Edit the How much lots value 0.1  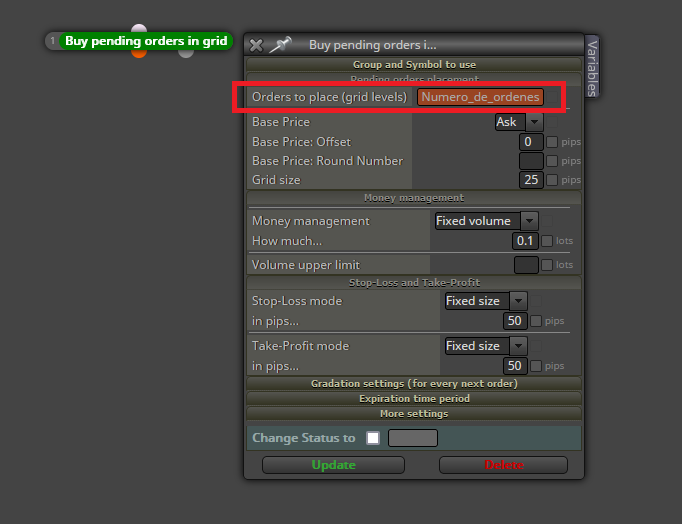coord(525,240)
